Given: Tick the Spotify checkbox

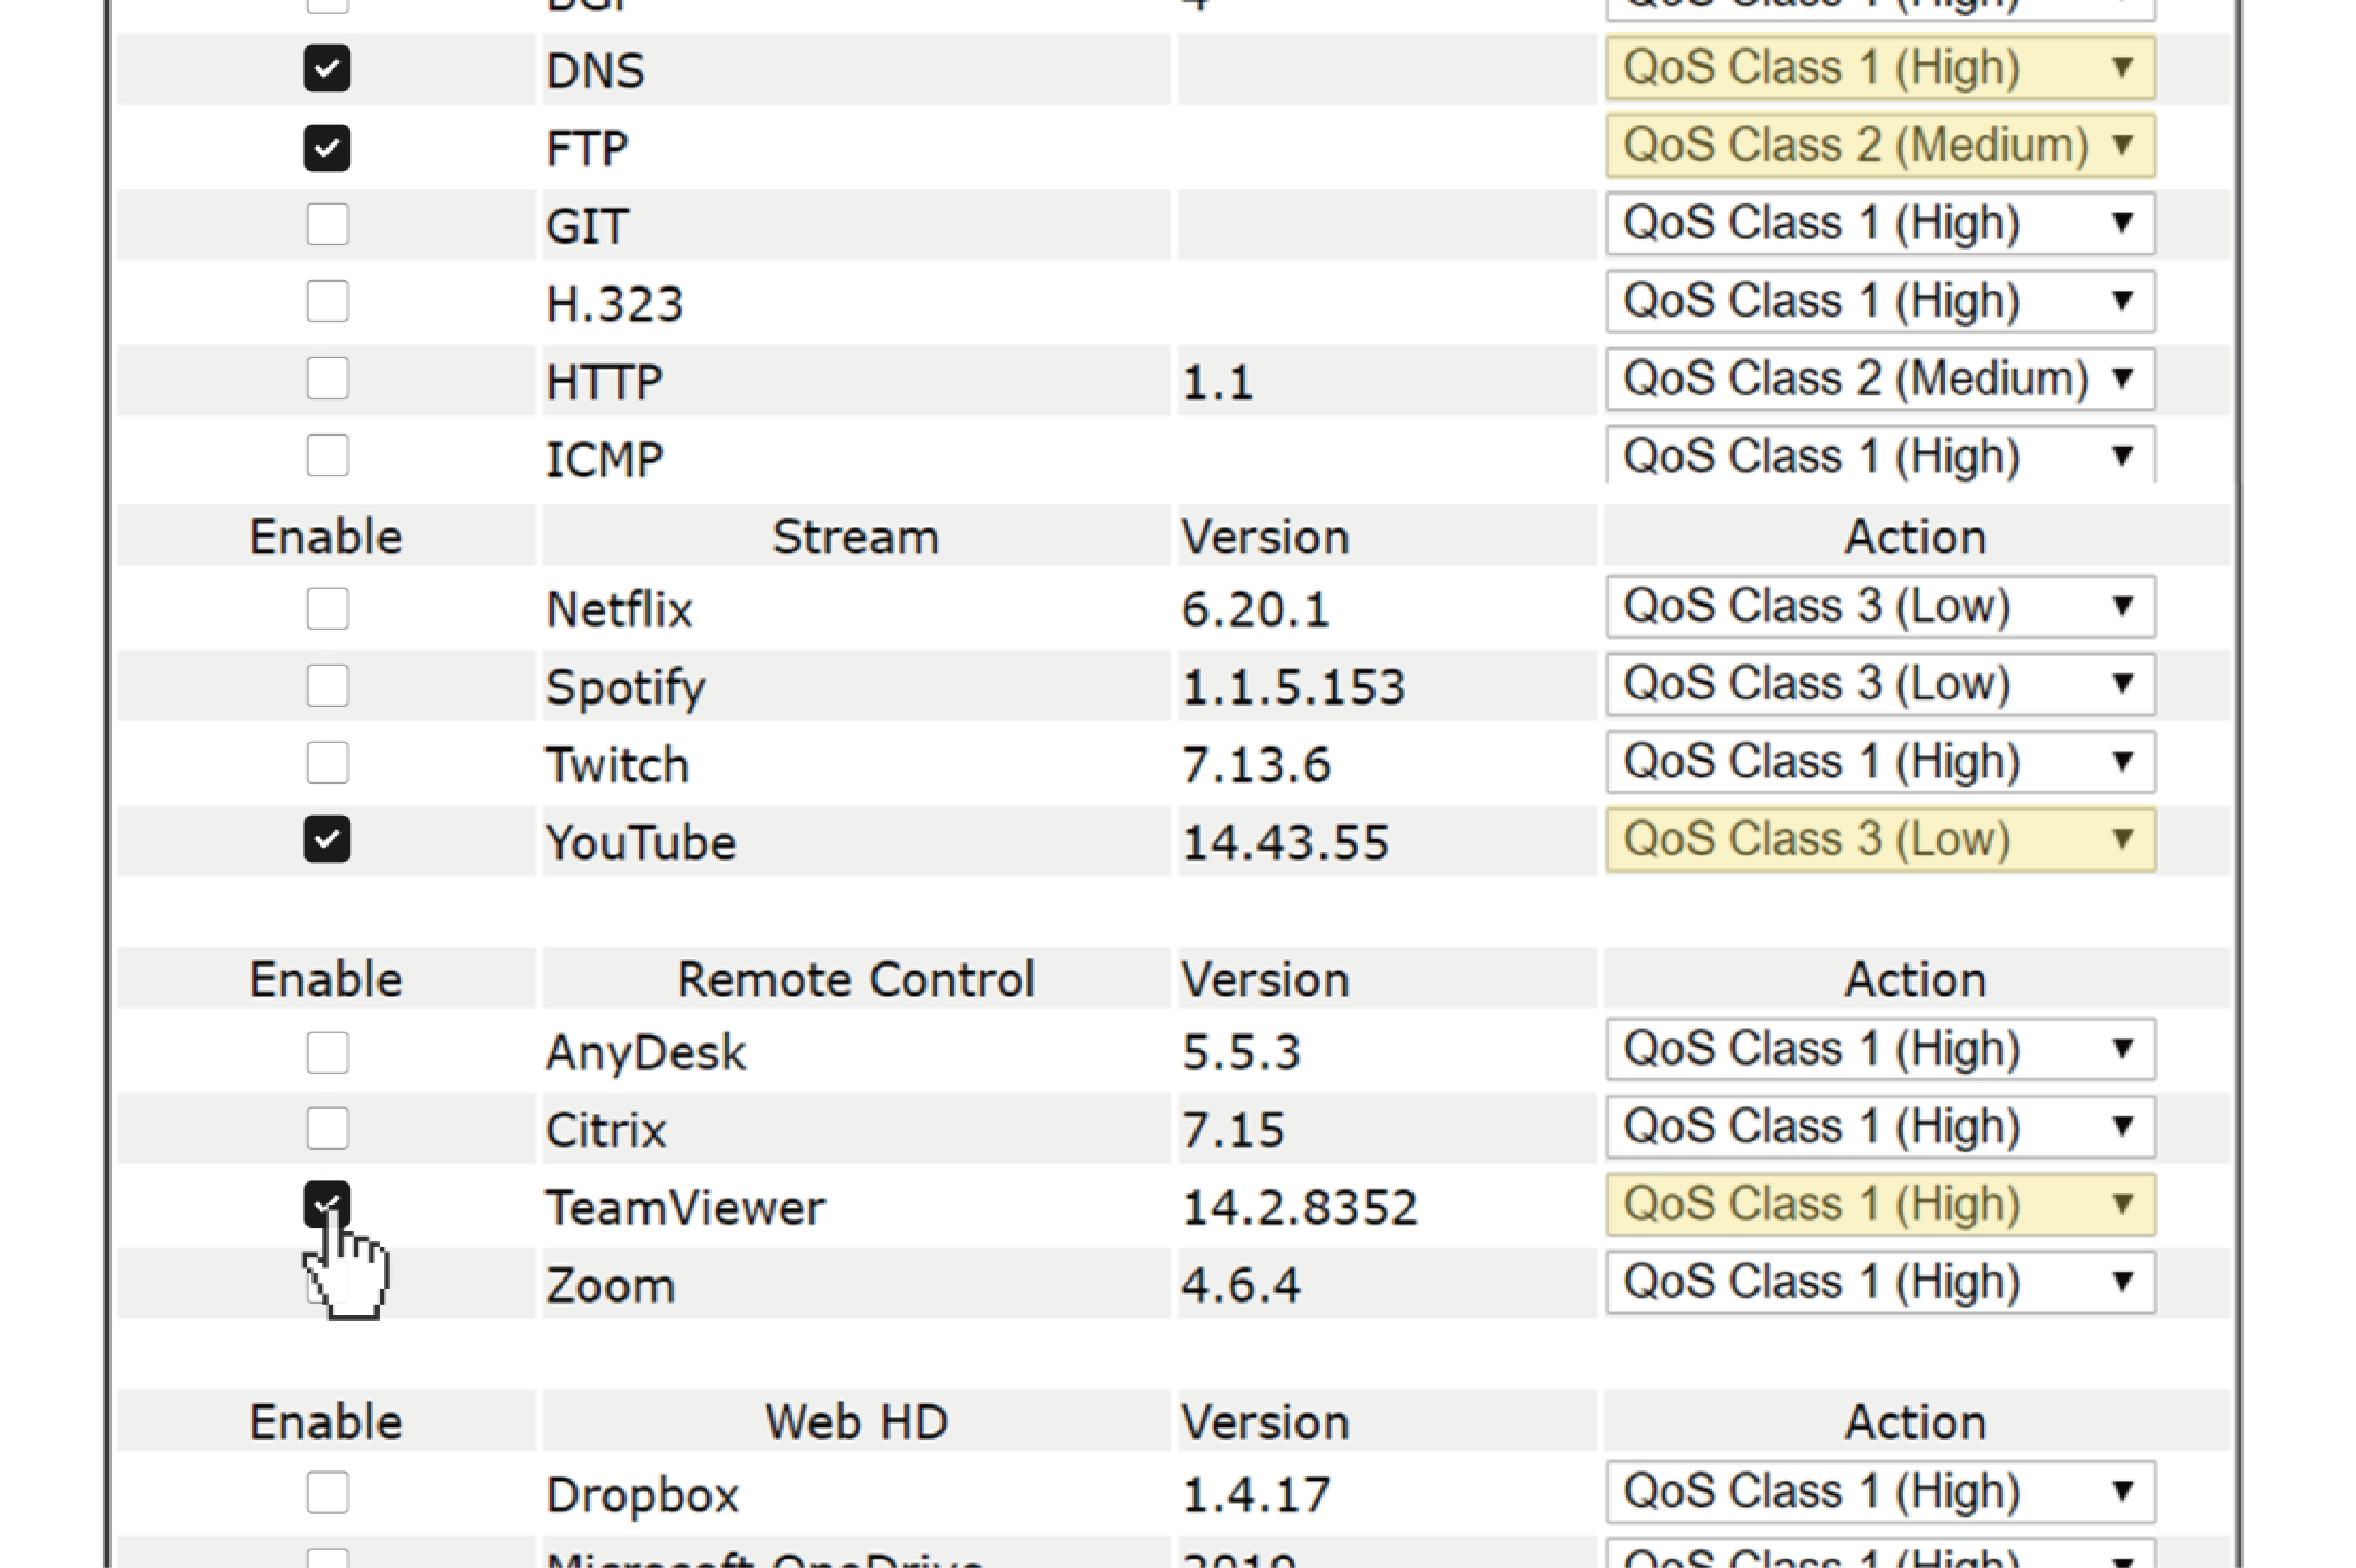Looking at the screenshot, I should click(x=327, y=685).
